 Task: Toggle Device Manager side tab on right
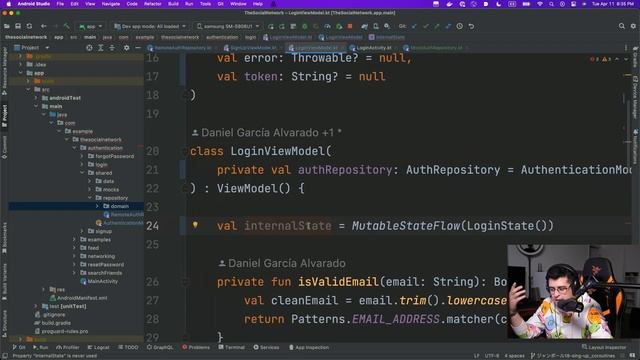[x=636, y=97]
